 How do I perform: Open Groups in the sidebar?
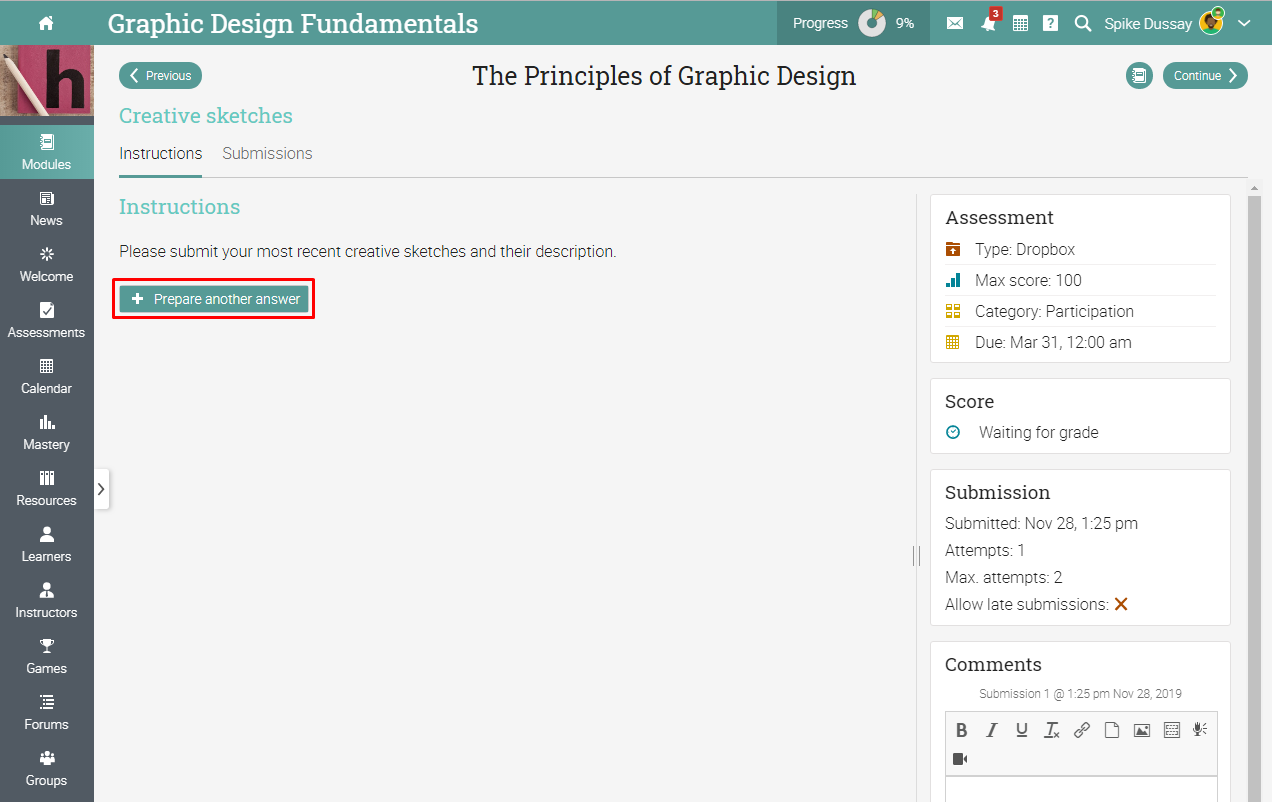[47, 768]
